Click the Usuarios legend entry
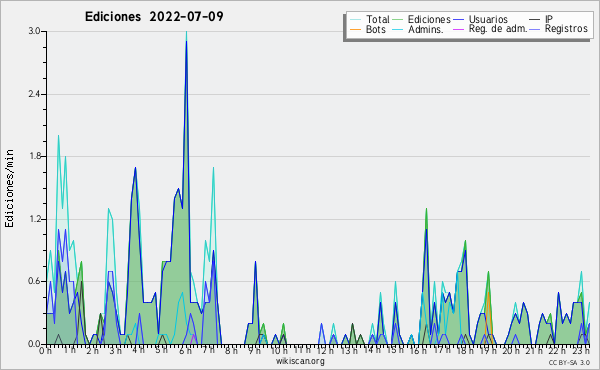Image resolution: width=600 pixels, height=370 pixels. coord(480,19)
